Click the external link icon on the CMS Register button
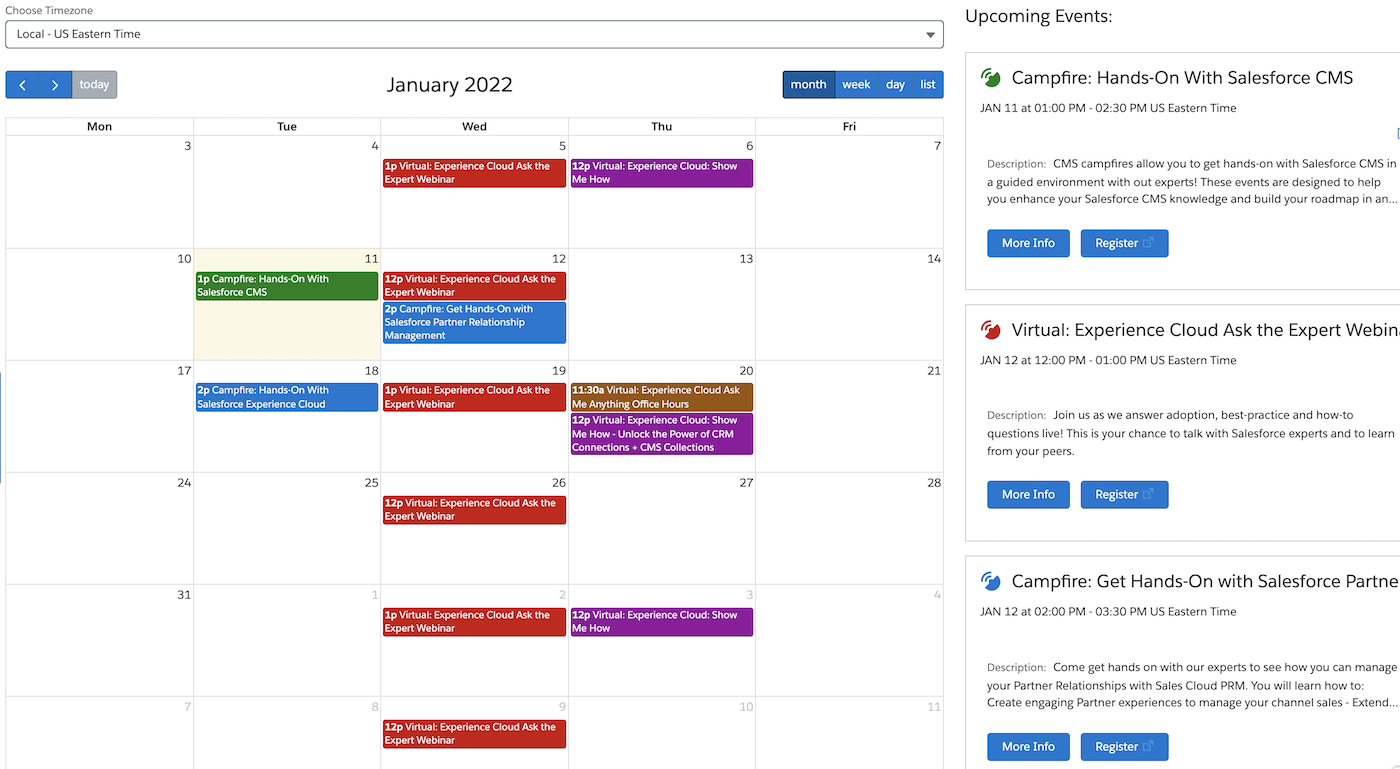Screen dimensions: 1400x769 tap(1148, 242)
